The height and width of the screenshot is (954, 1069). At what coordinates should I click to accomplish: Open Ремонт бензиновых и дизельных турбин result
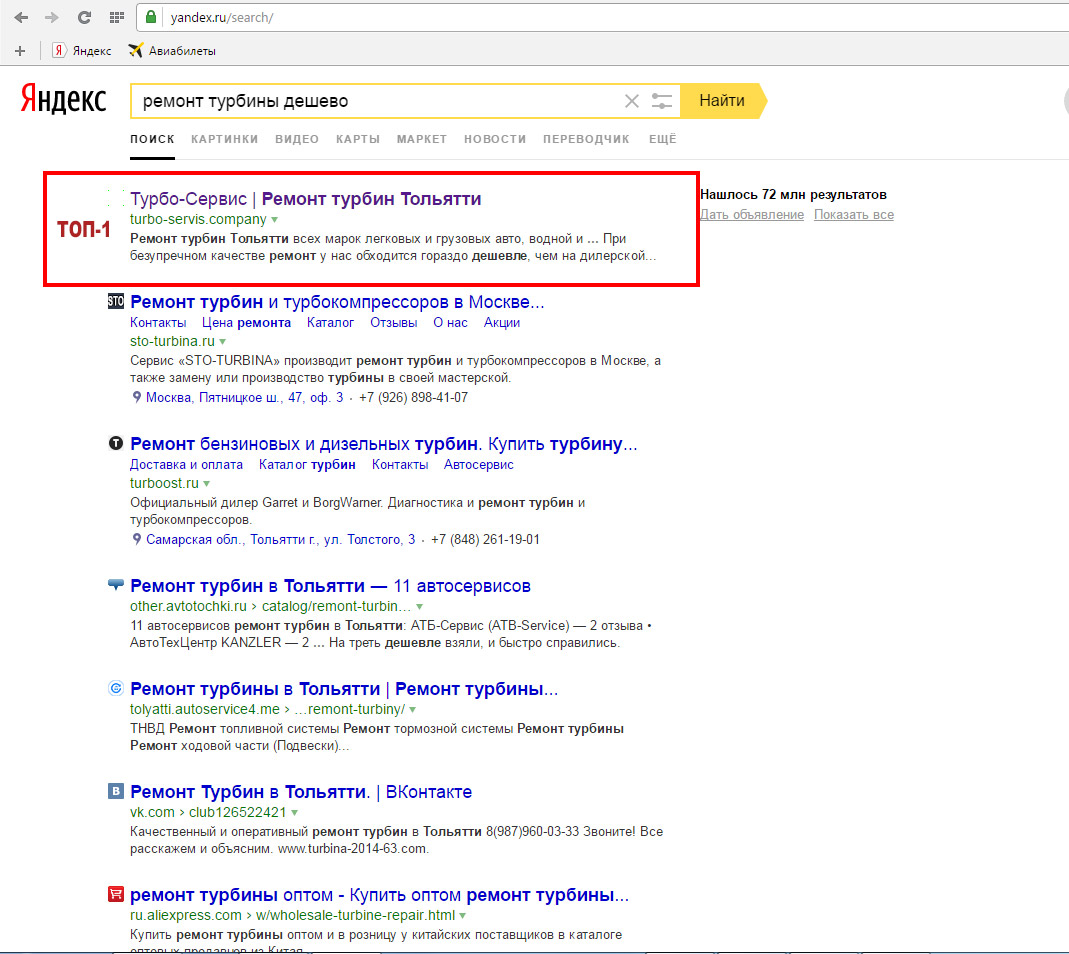[x=384, y=444]
